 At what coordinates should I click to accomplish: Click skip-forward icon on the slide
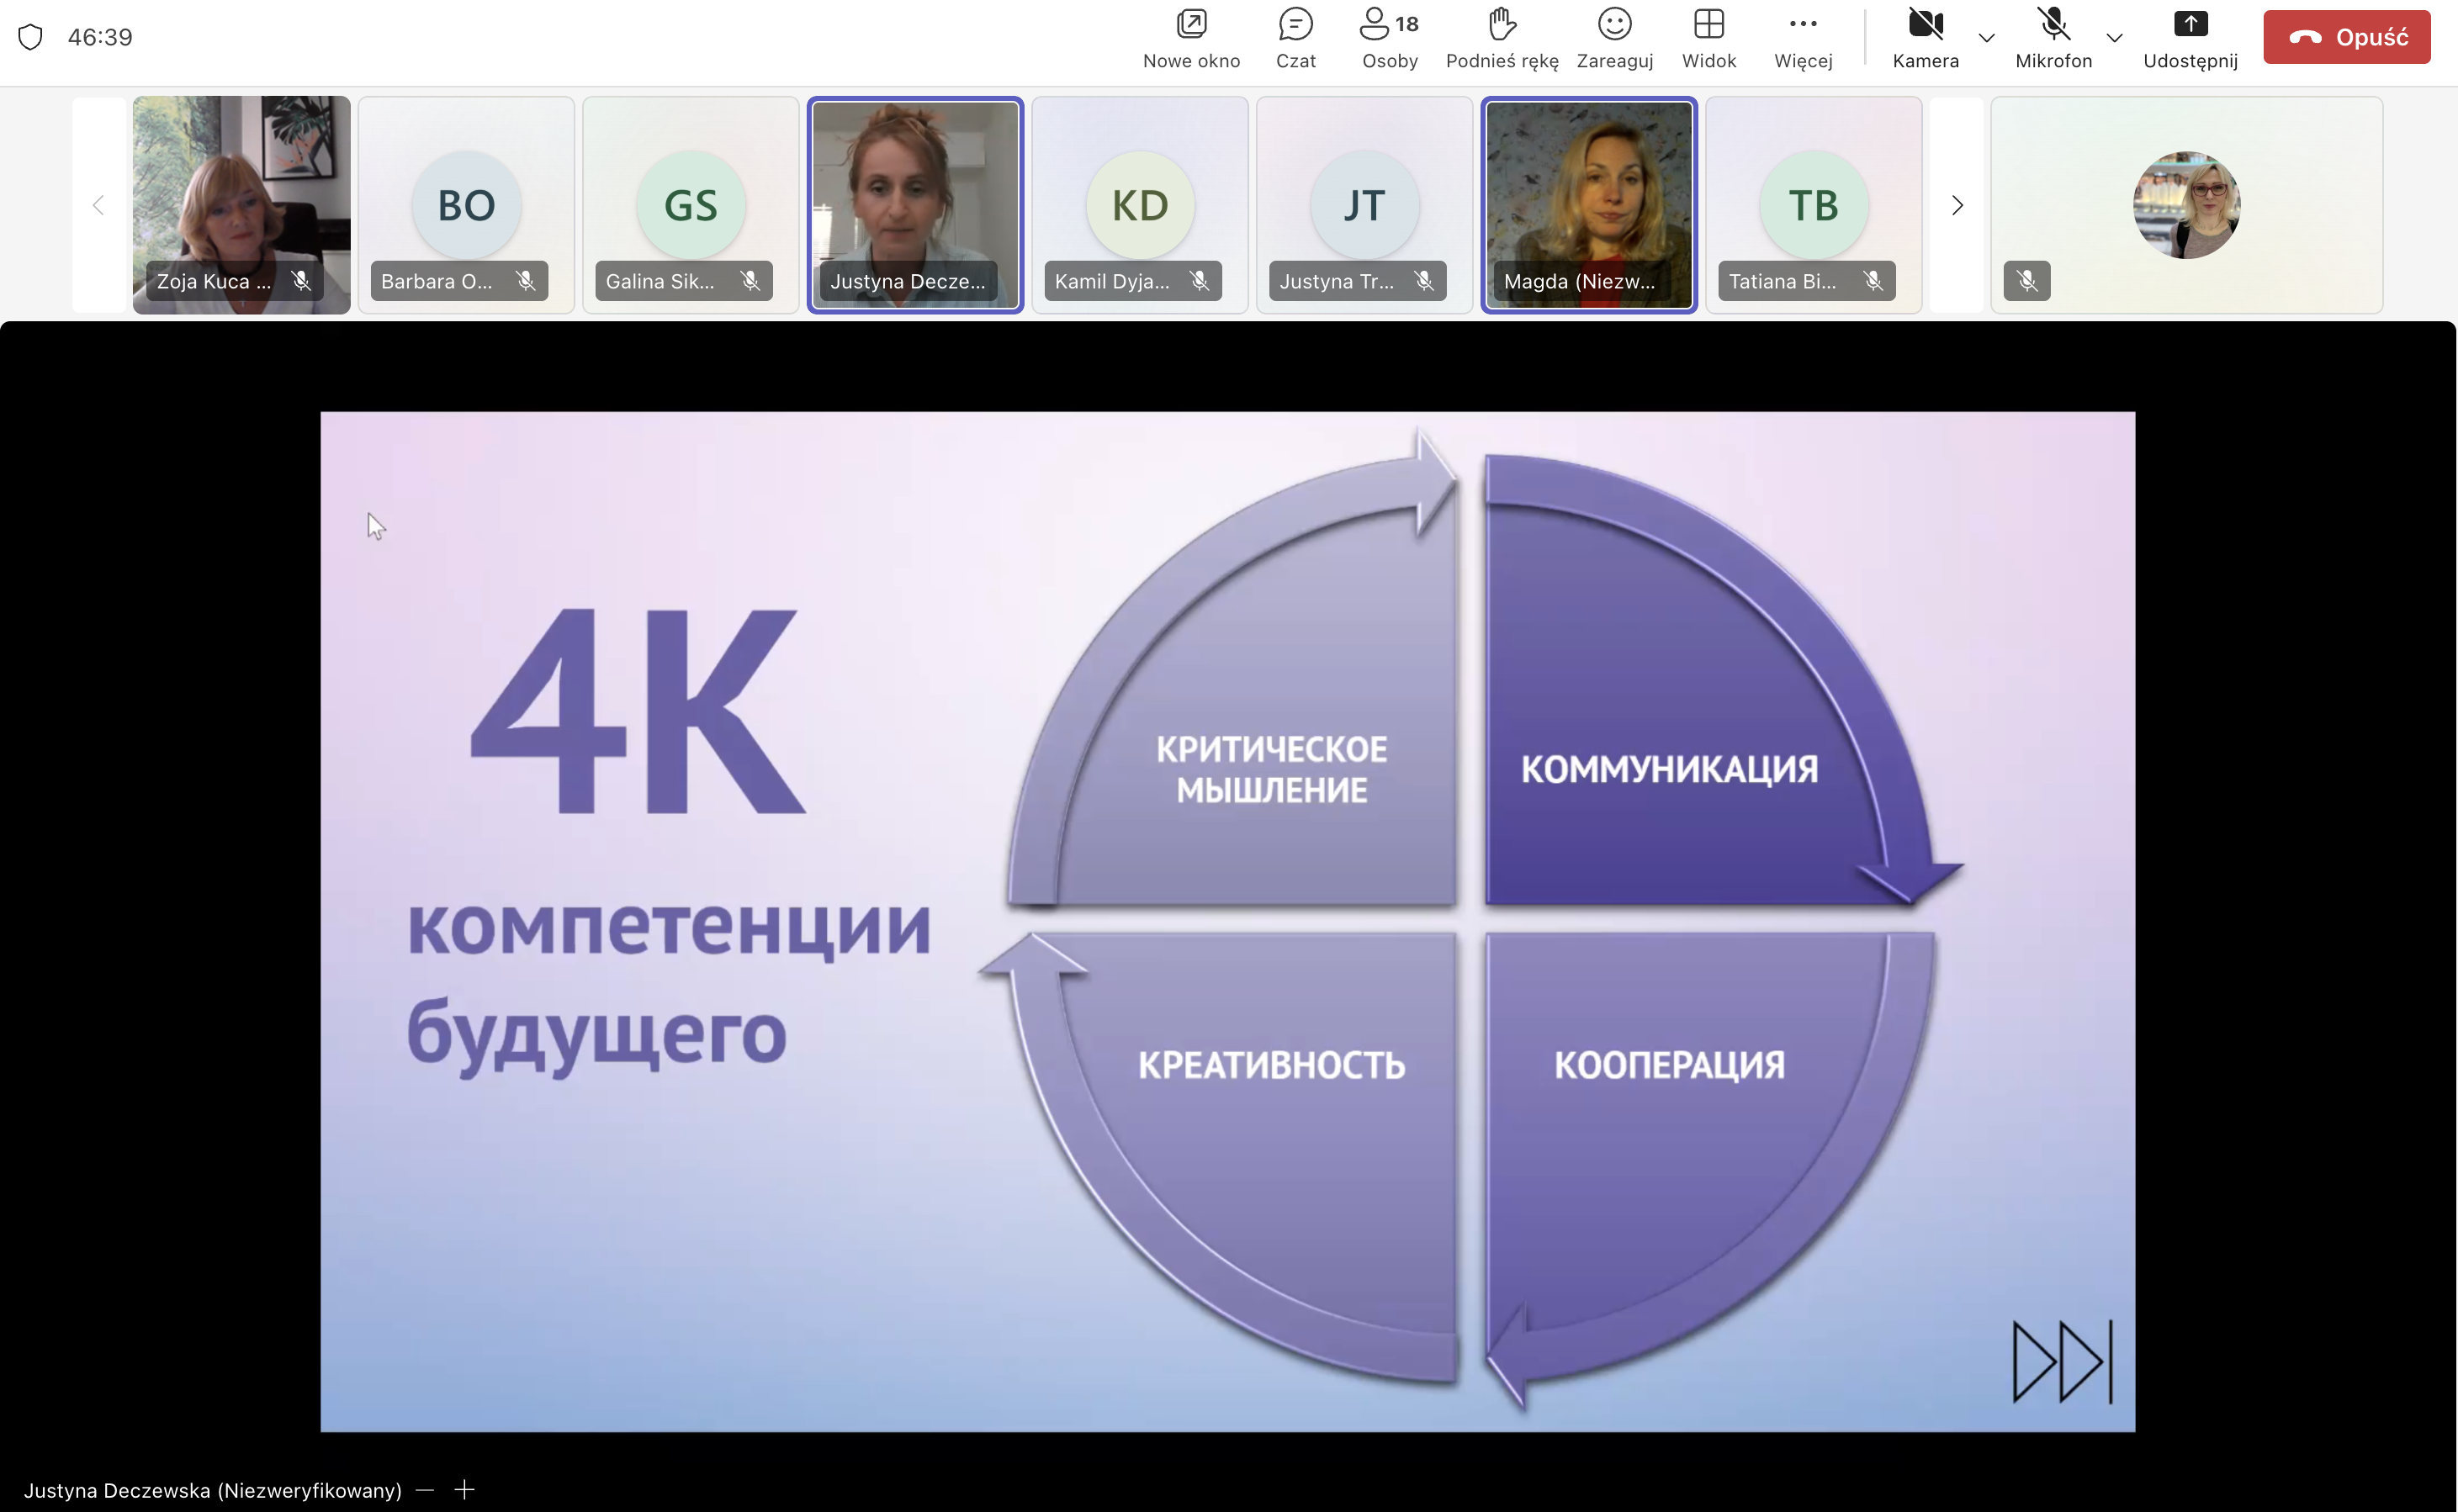pos(2061,1362)
